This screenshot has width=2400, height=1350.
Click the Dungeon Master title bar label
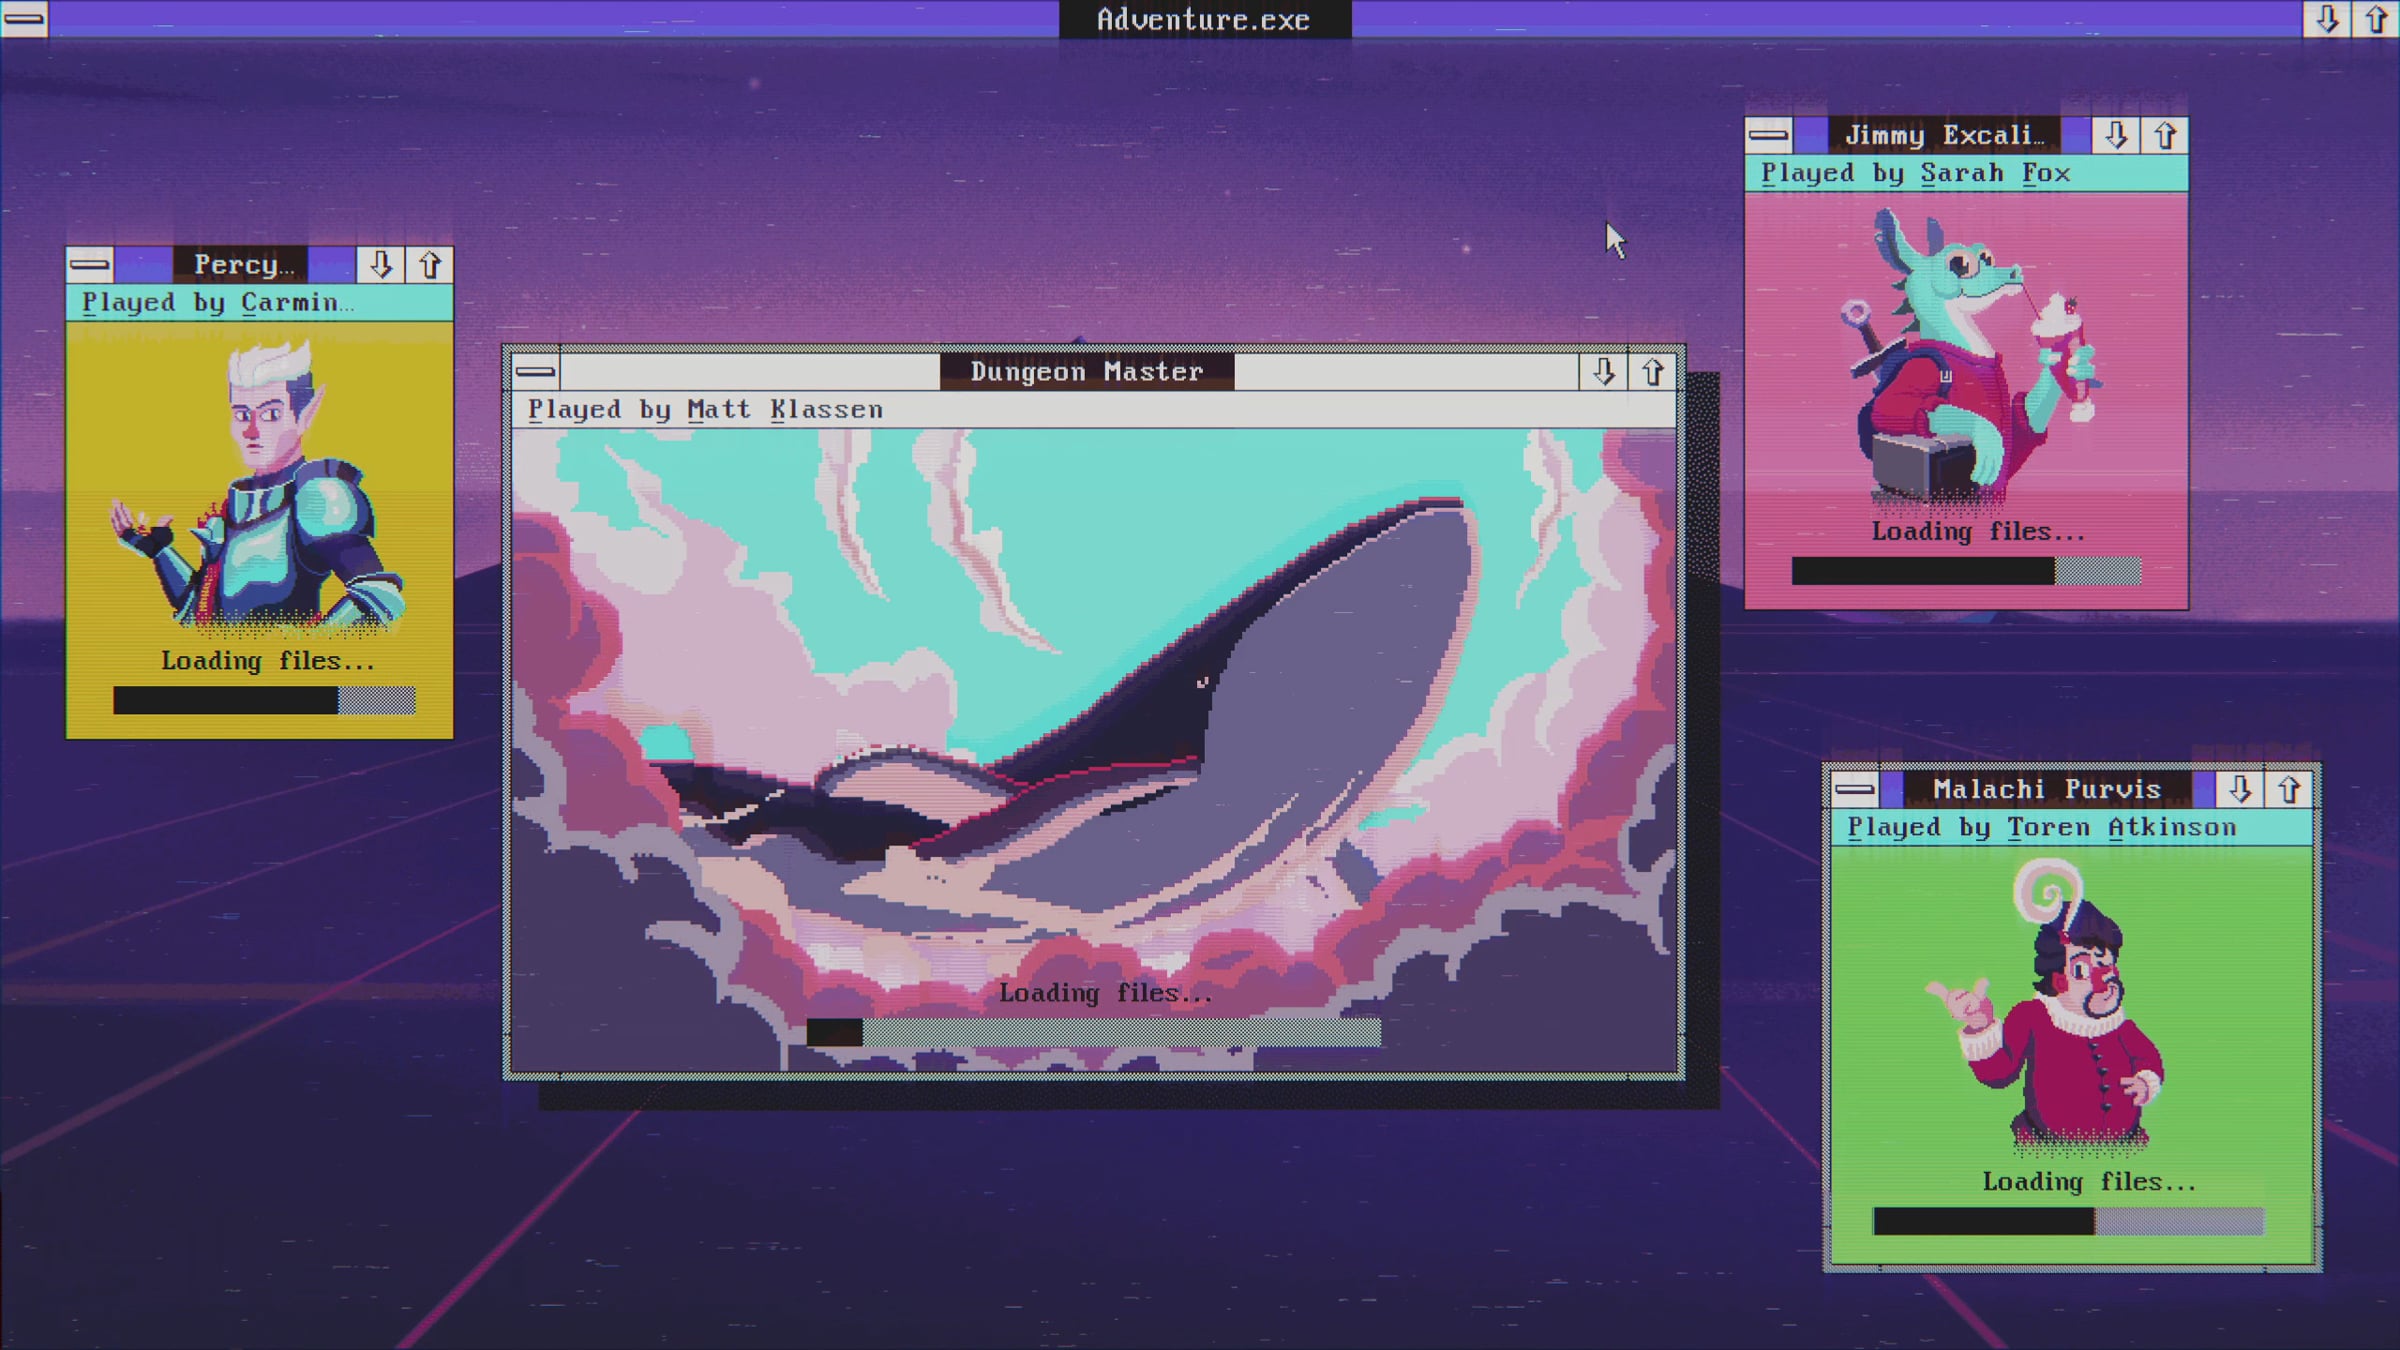click(1086, 372)
